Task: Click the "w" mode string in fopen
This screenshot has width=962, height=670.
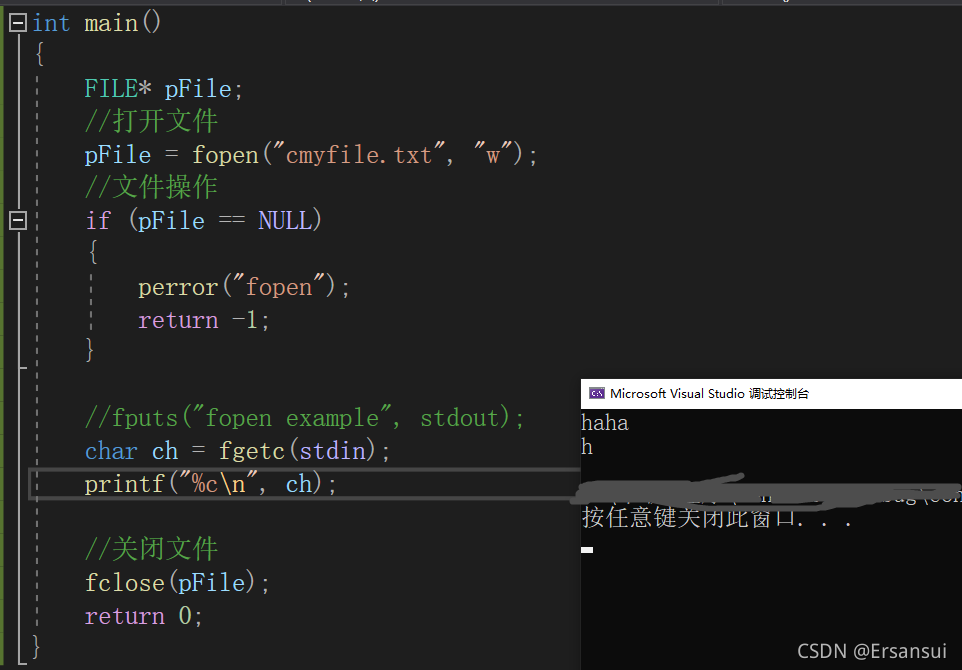Action: tap(493, 154)
